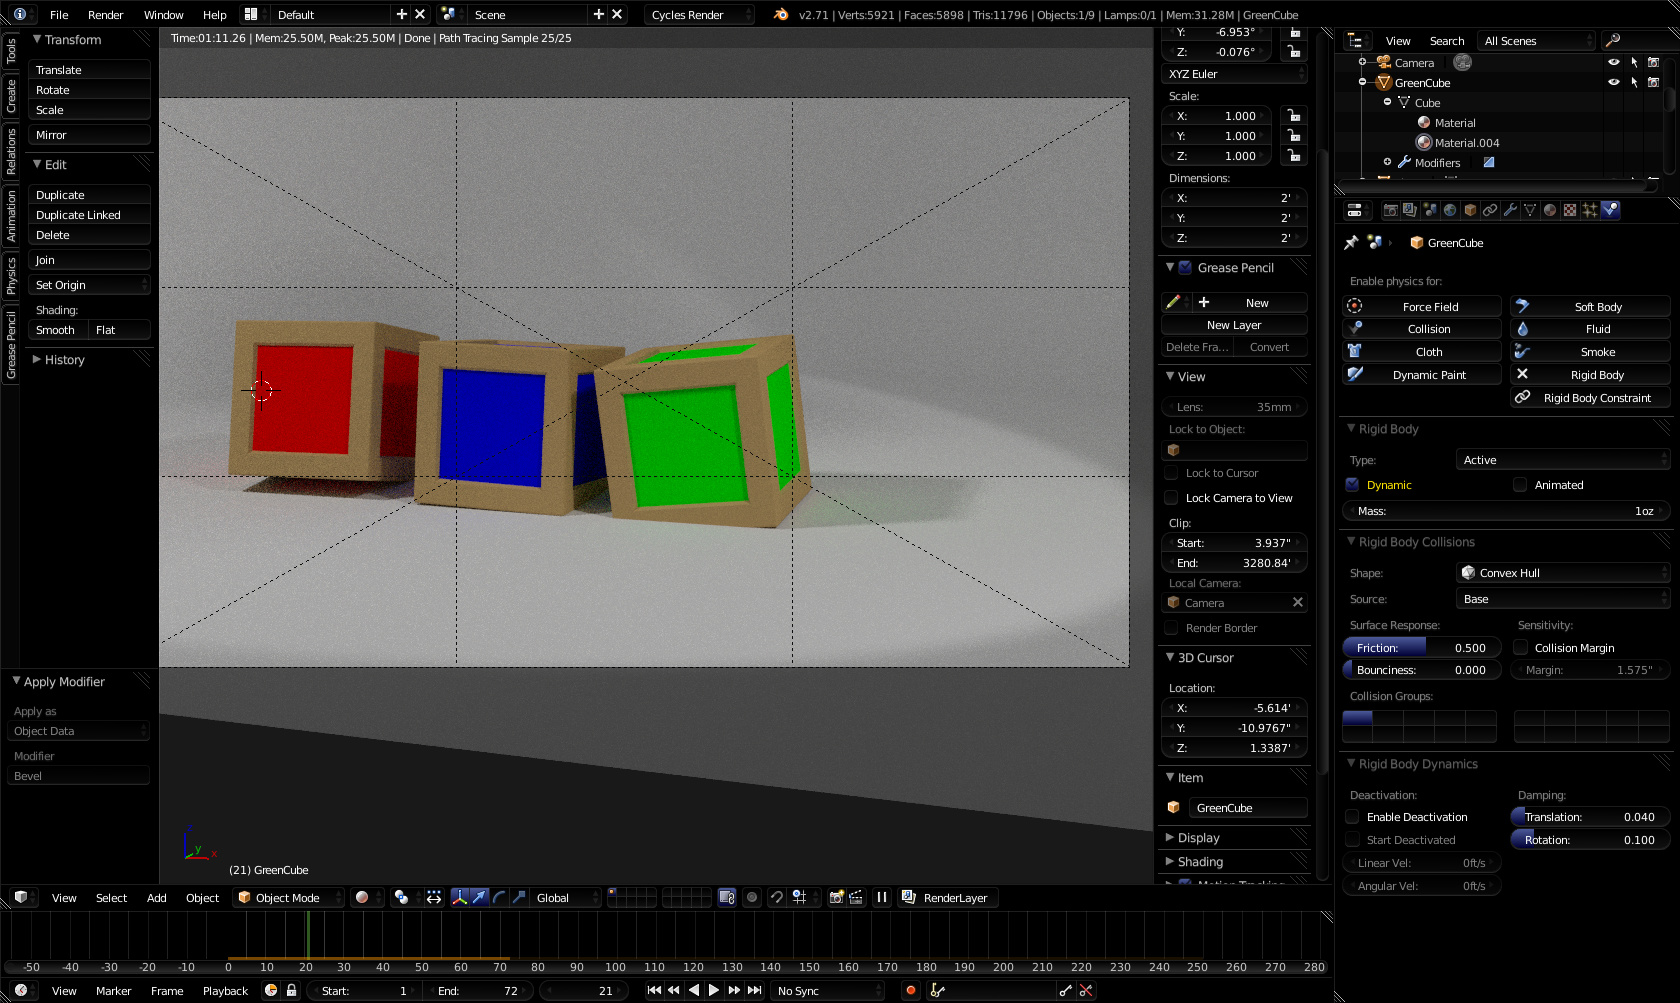Enable Lock Camera to View
The height and width of the screenshot is (1003, 1680).
click(x=1172, y=498)
